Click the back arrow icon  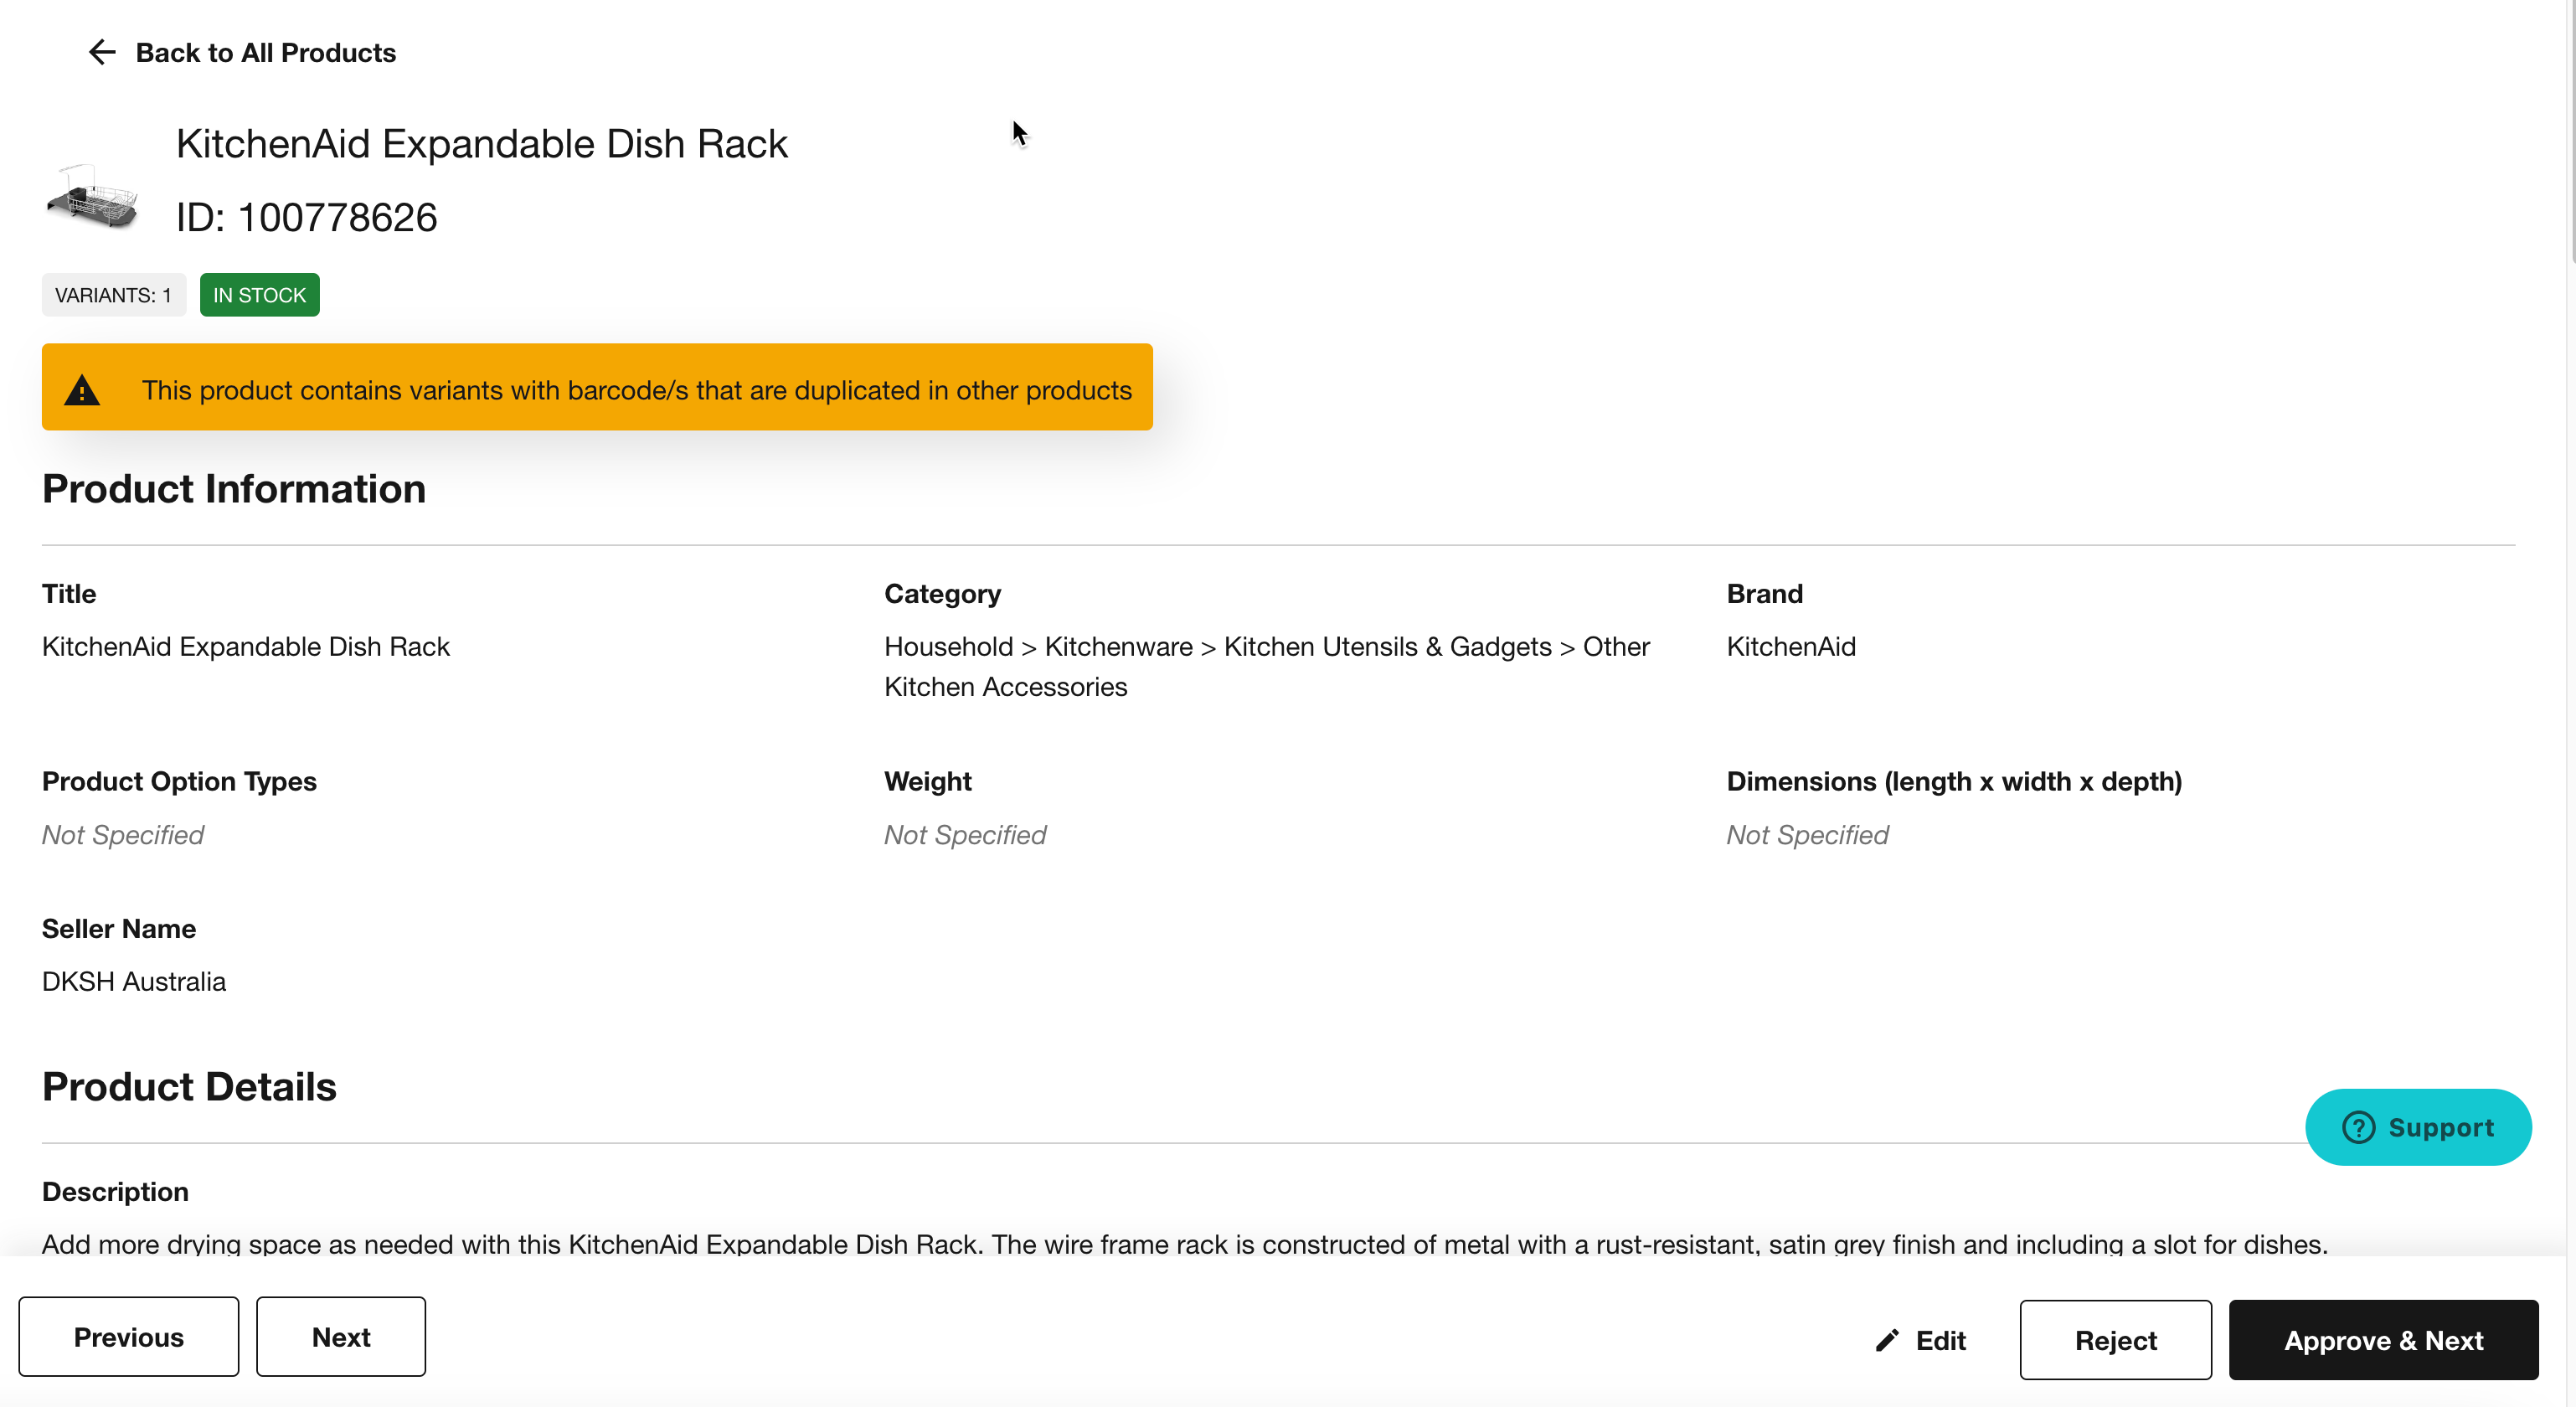click(x=102, y=52)
